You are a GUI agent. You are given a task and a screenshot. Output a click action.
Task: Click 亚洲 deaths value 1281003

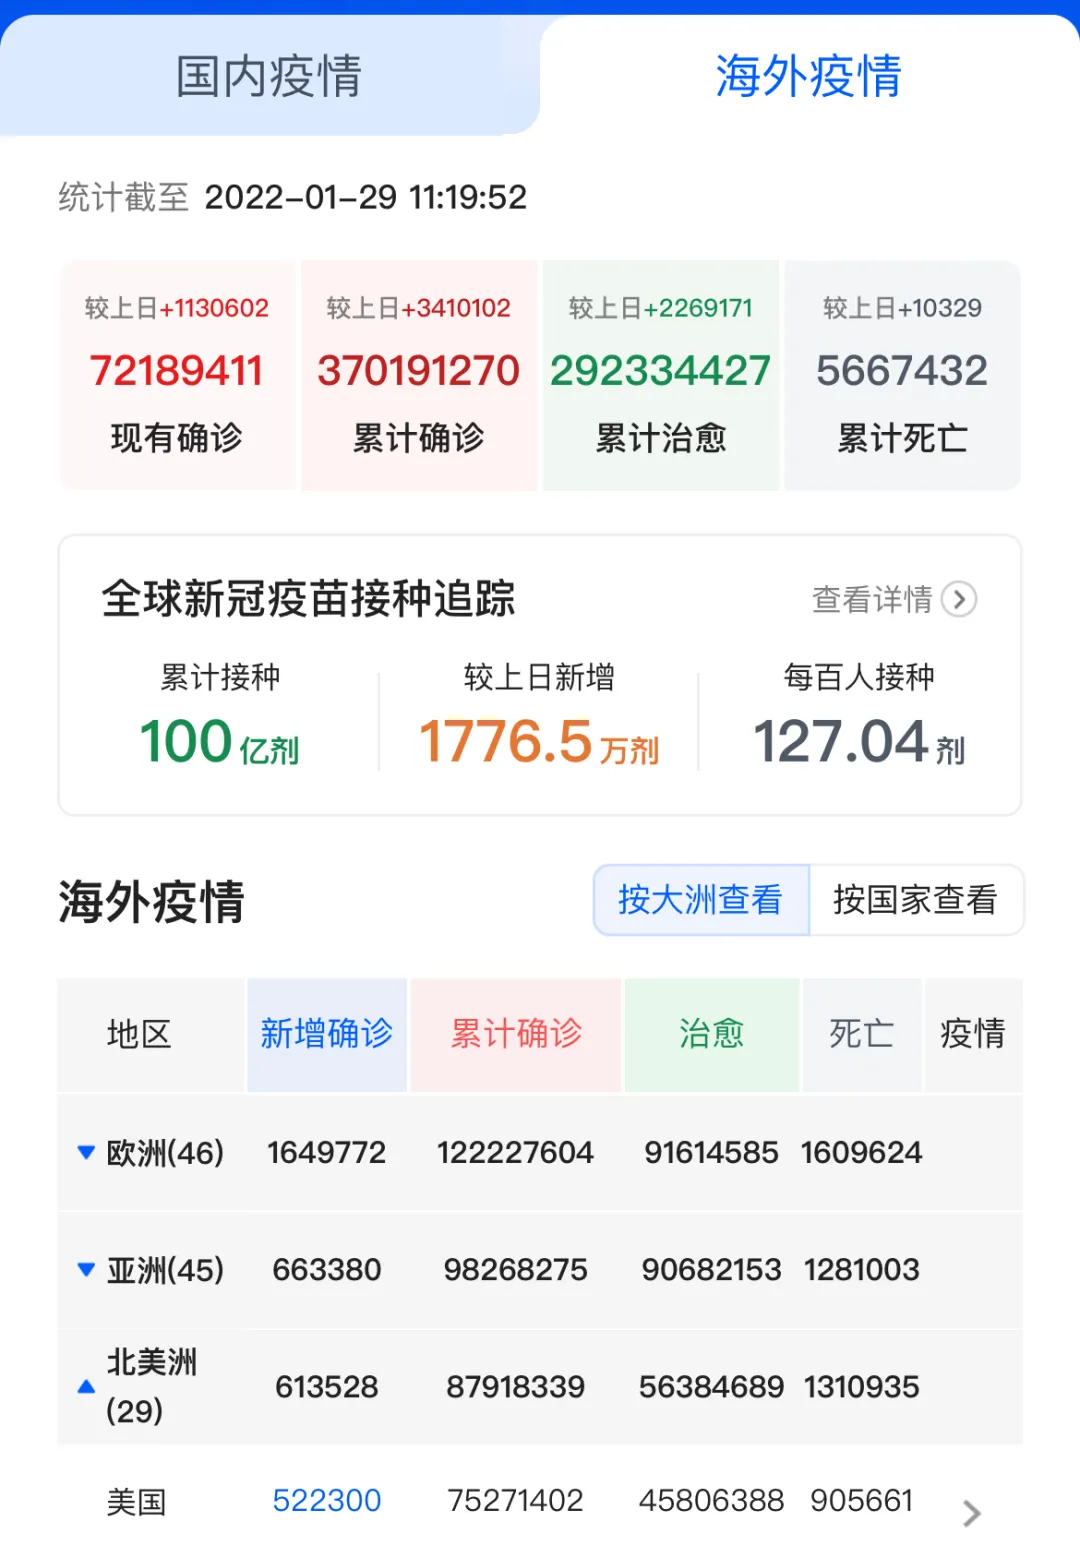click(x=861, y=1270)
